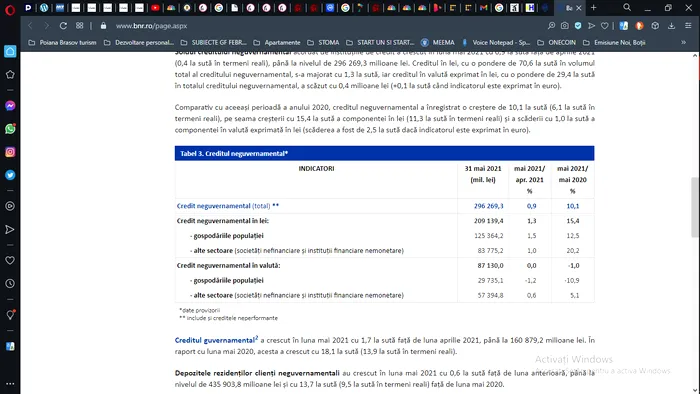Open Twitter in sidebar

click(x=10, y=175)
